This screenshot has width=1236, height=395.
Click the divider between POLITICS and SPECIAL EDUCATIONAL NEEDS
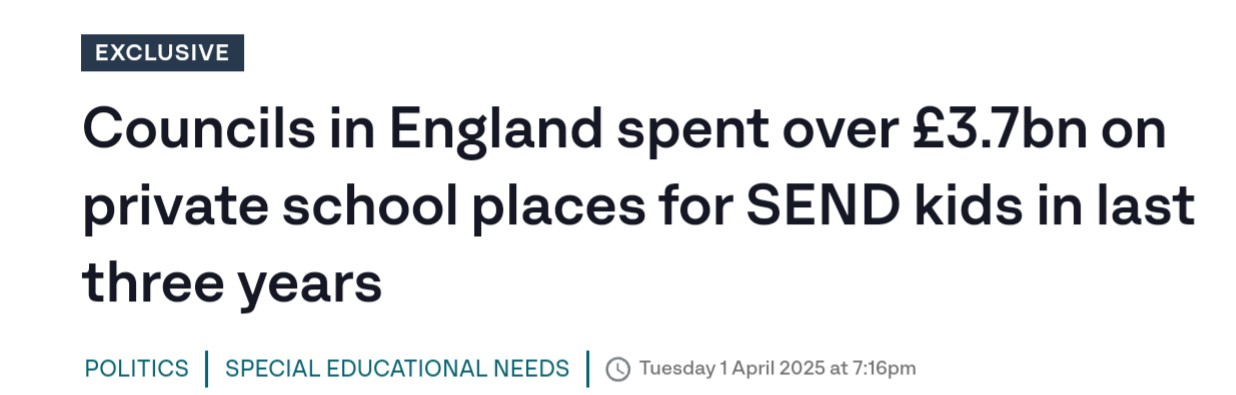click(x=207, y=368)
